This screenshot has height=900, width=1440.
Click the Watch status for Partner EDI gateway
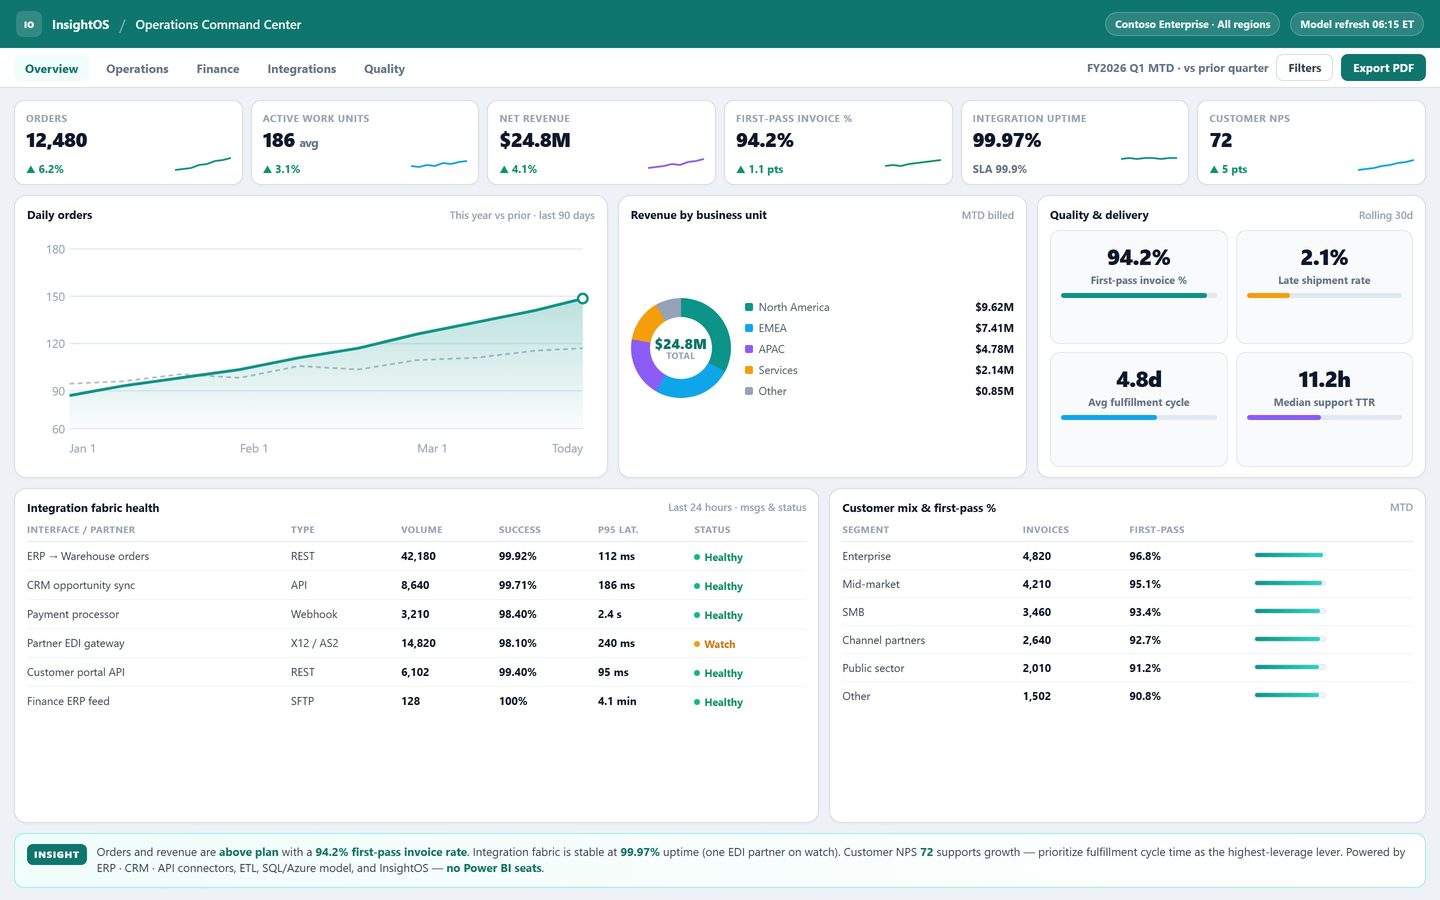(714, 644)
